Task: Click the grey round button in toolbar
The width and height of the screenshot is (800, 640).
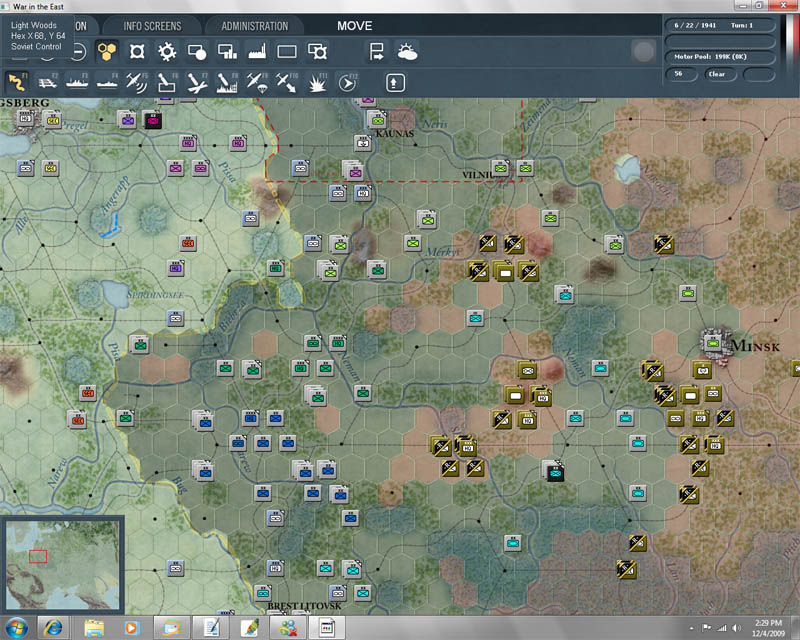Action: pos(643,51)
